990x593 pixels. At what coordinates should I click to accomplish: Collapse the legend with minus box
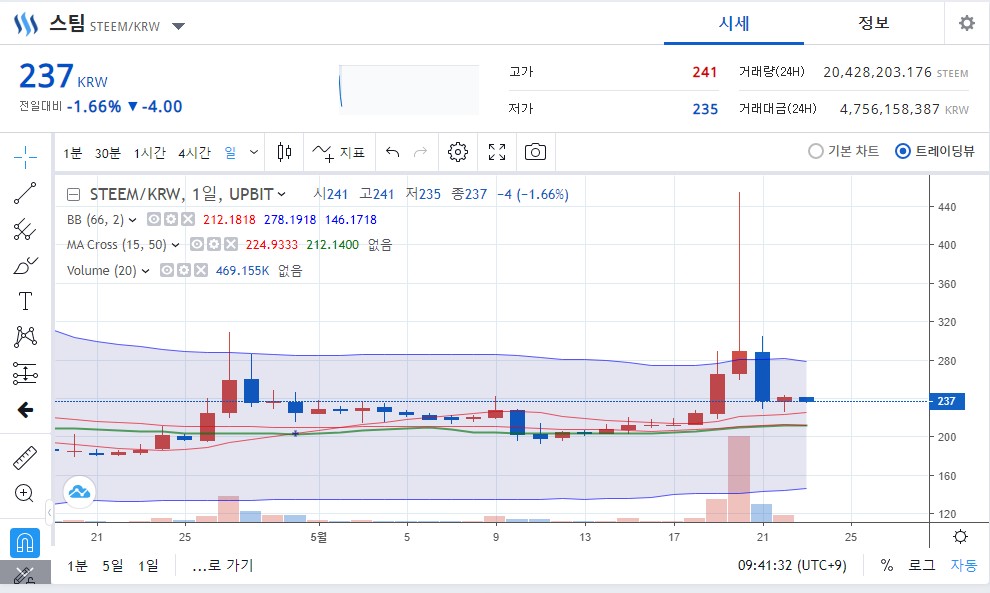(73, 195)
